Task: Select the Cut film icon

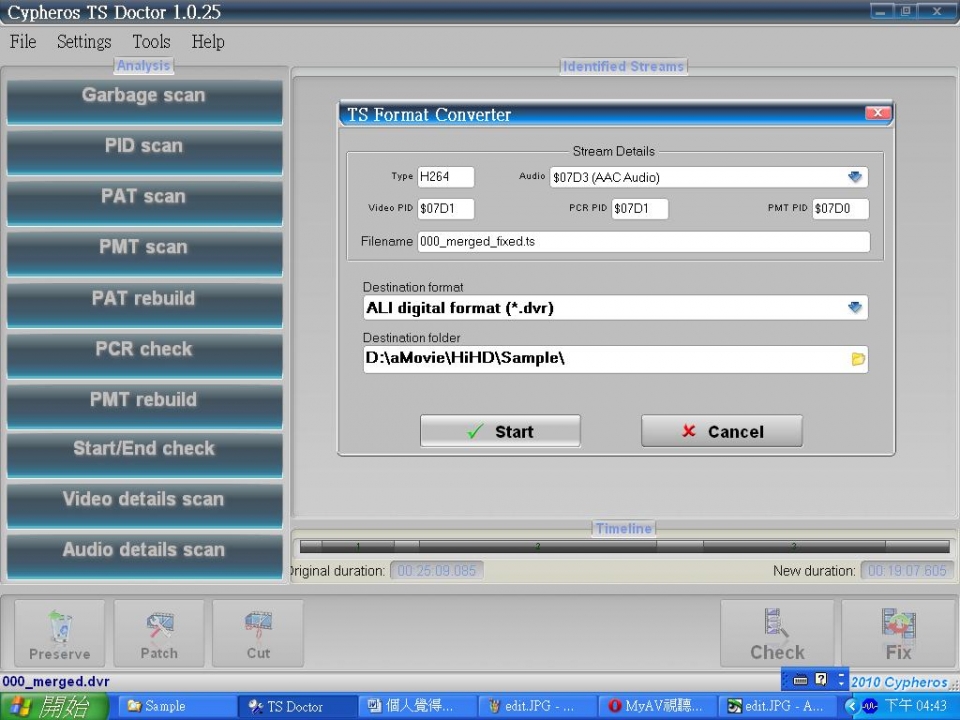Action: click(258, 632)
